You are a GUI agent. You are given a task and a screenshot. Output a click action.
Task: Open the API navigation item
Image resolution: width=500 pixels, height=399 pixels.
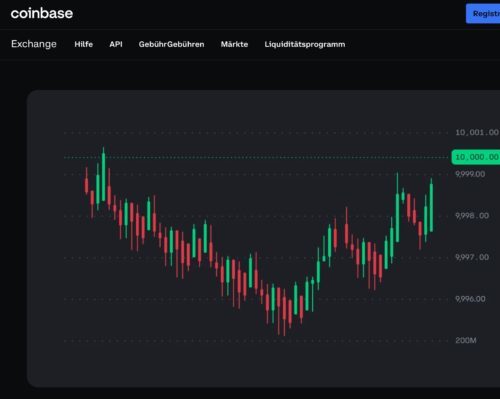(x=116, y=44)
